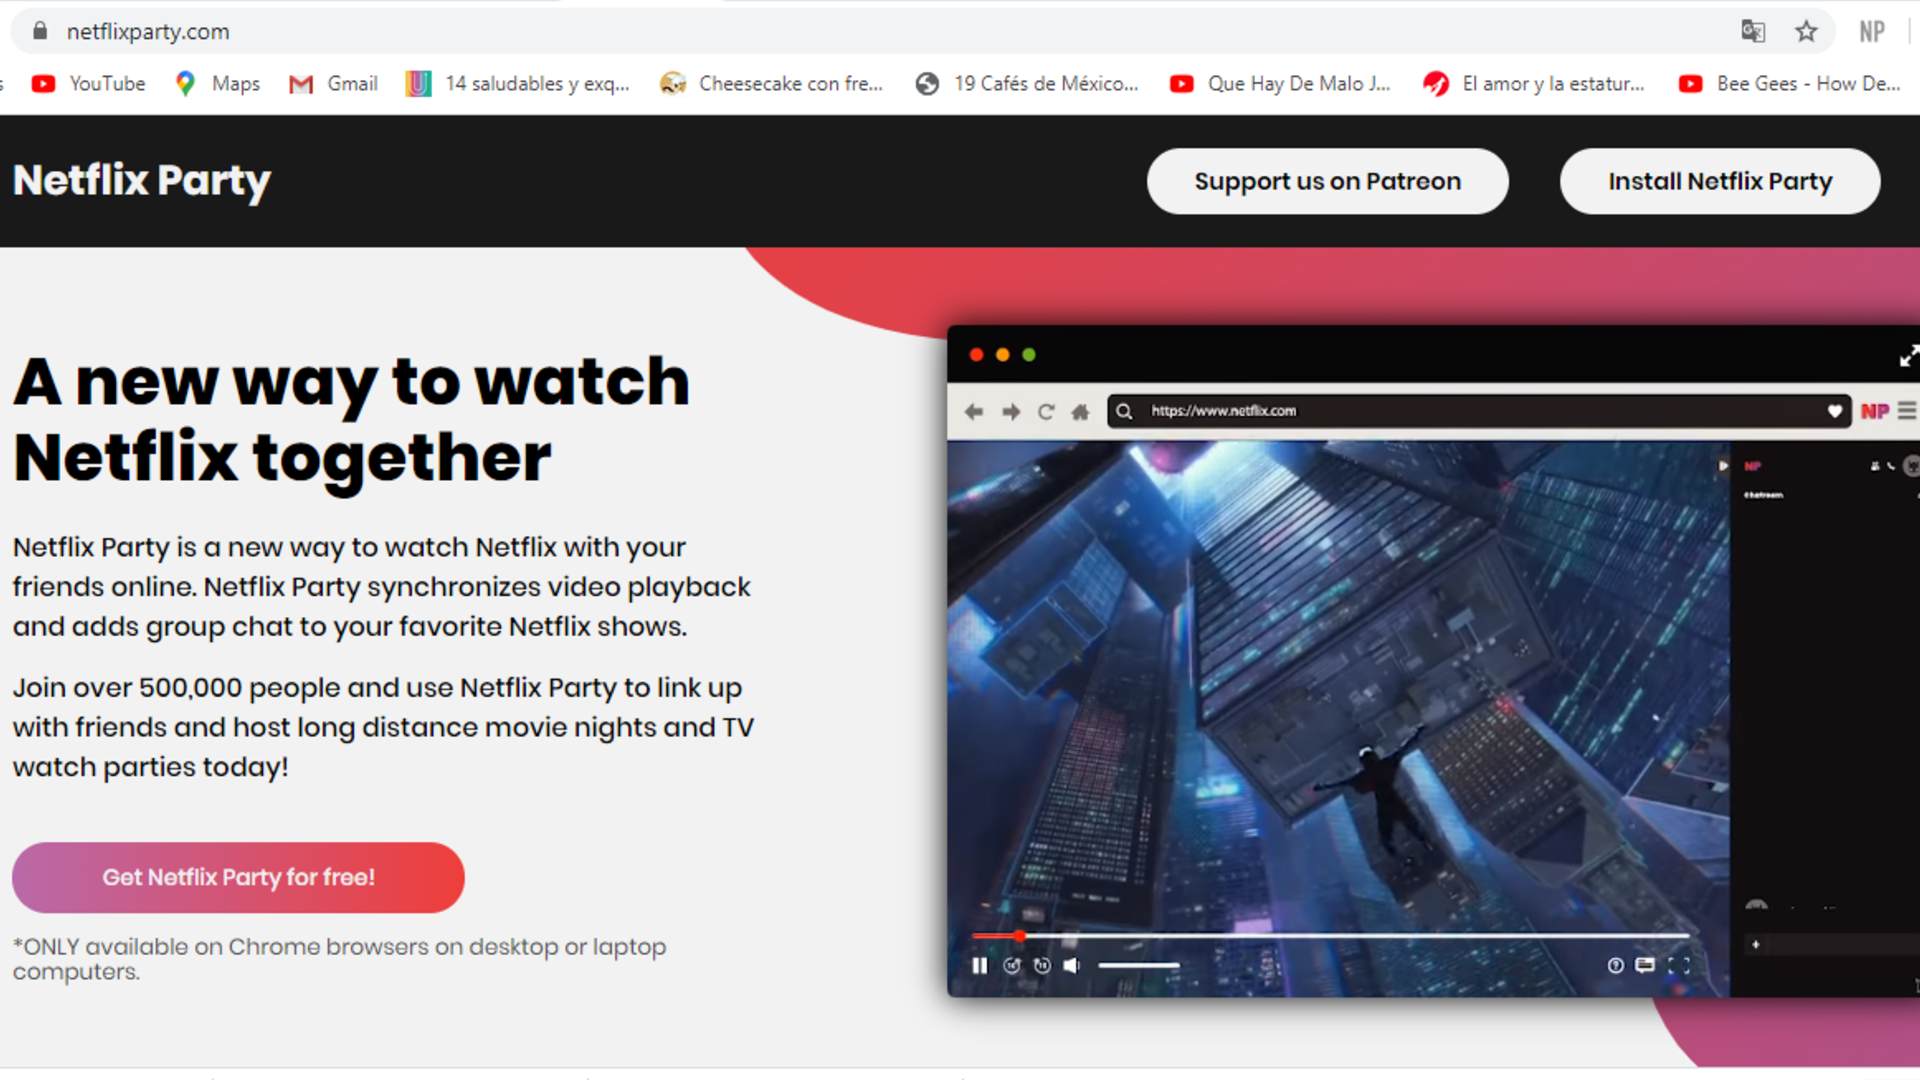Viewport: 1920px width, 1080px height.
Task: Click the reload icon in demo browser
Action: pos(1046,412)
